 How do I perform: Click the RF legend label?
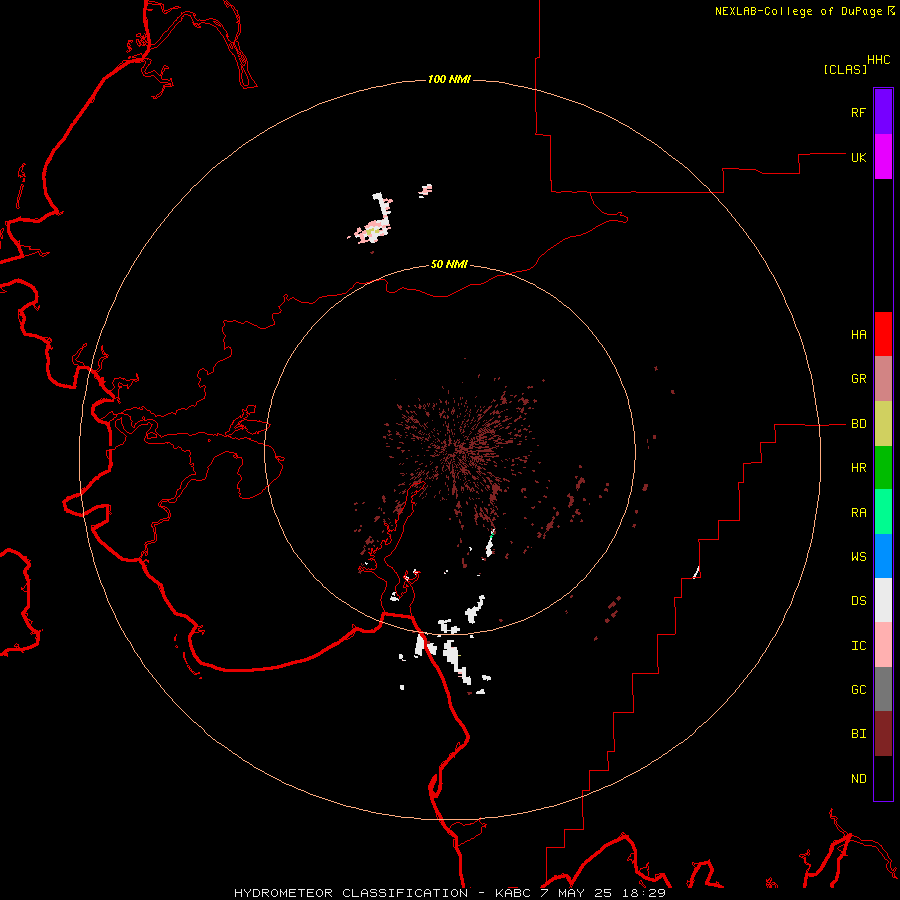point(858,112)
